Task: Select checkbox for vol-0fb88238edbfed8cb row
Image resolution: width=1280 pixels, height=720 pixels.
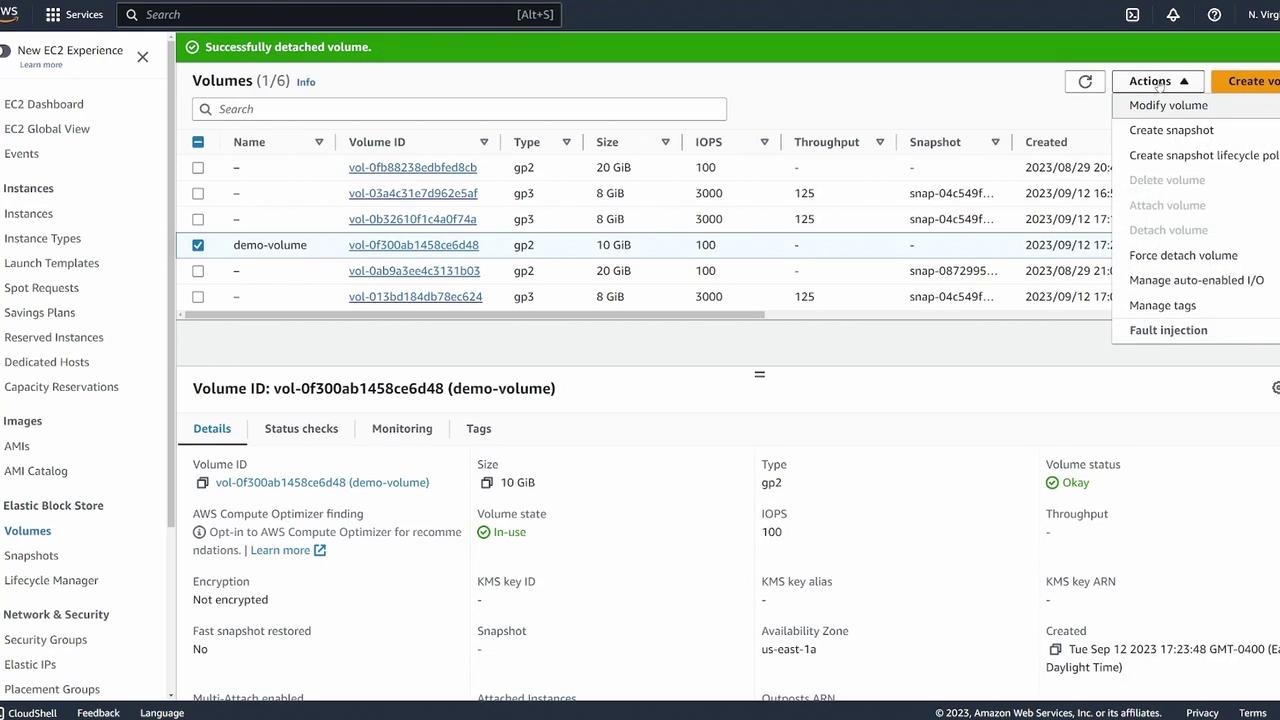Action: click(x=198, y=168)
